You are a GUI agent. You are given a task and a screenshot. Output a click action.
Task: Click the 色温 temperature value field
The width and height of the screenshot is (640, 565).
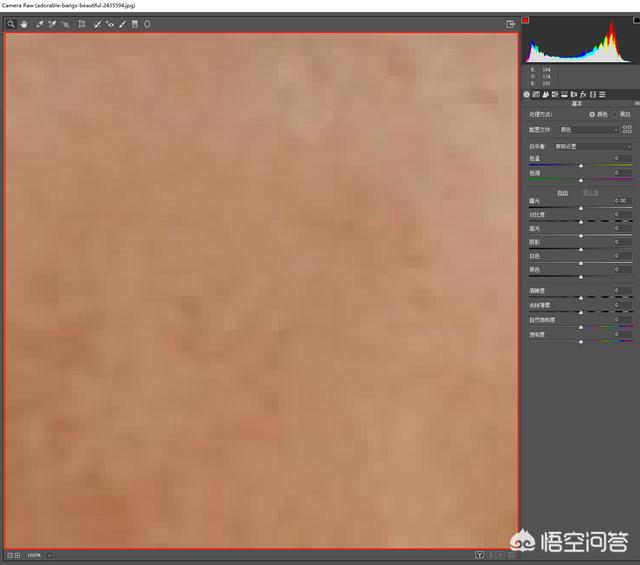point(622,158)
